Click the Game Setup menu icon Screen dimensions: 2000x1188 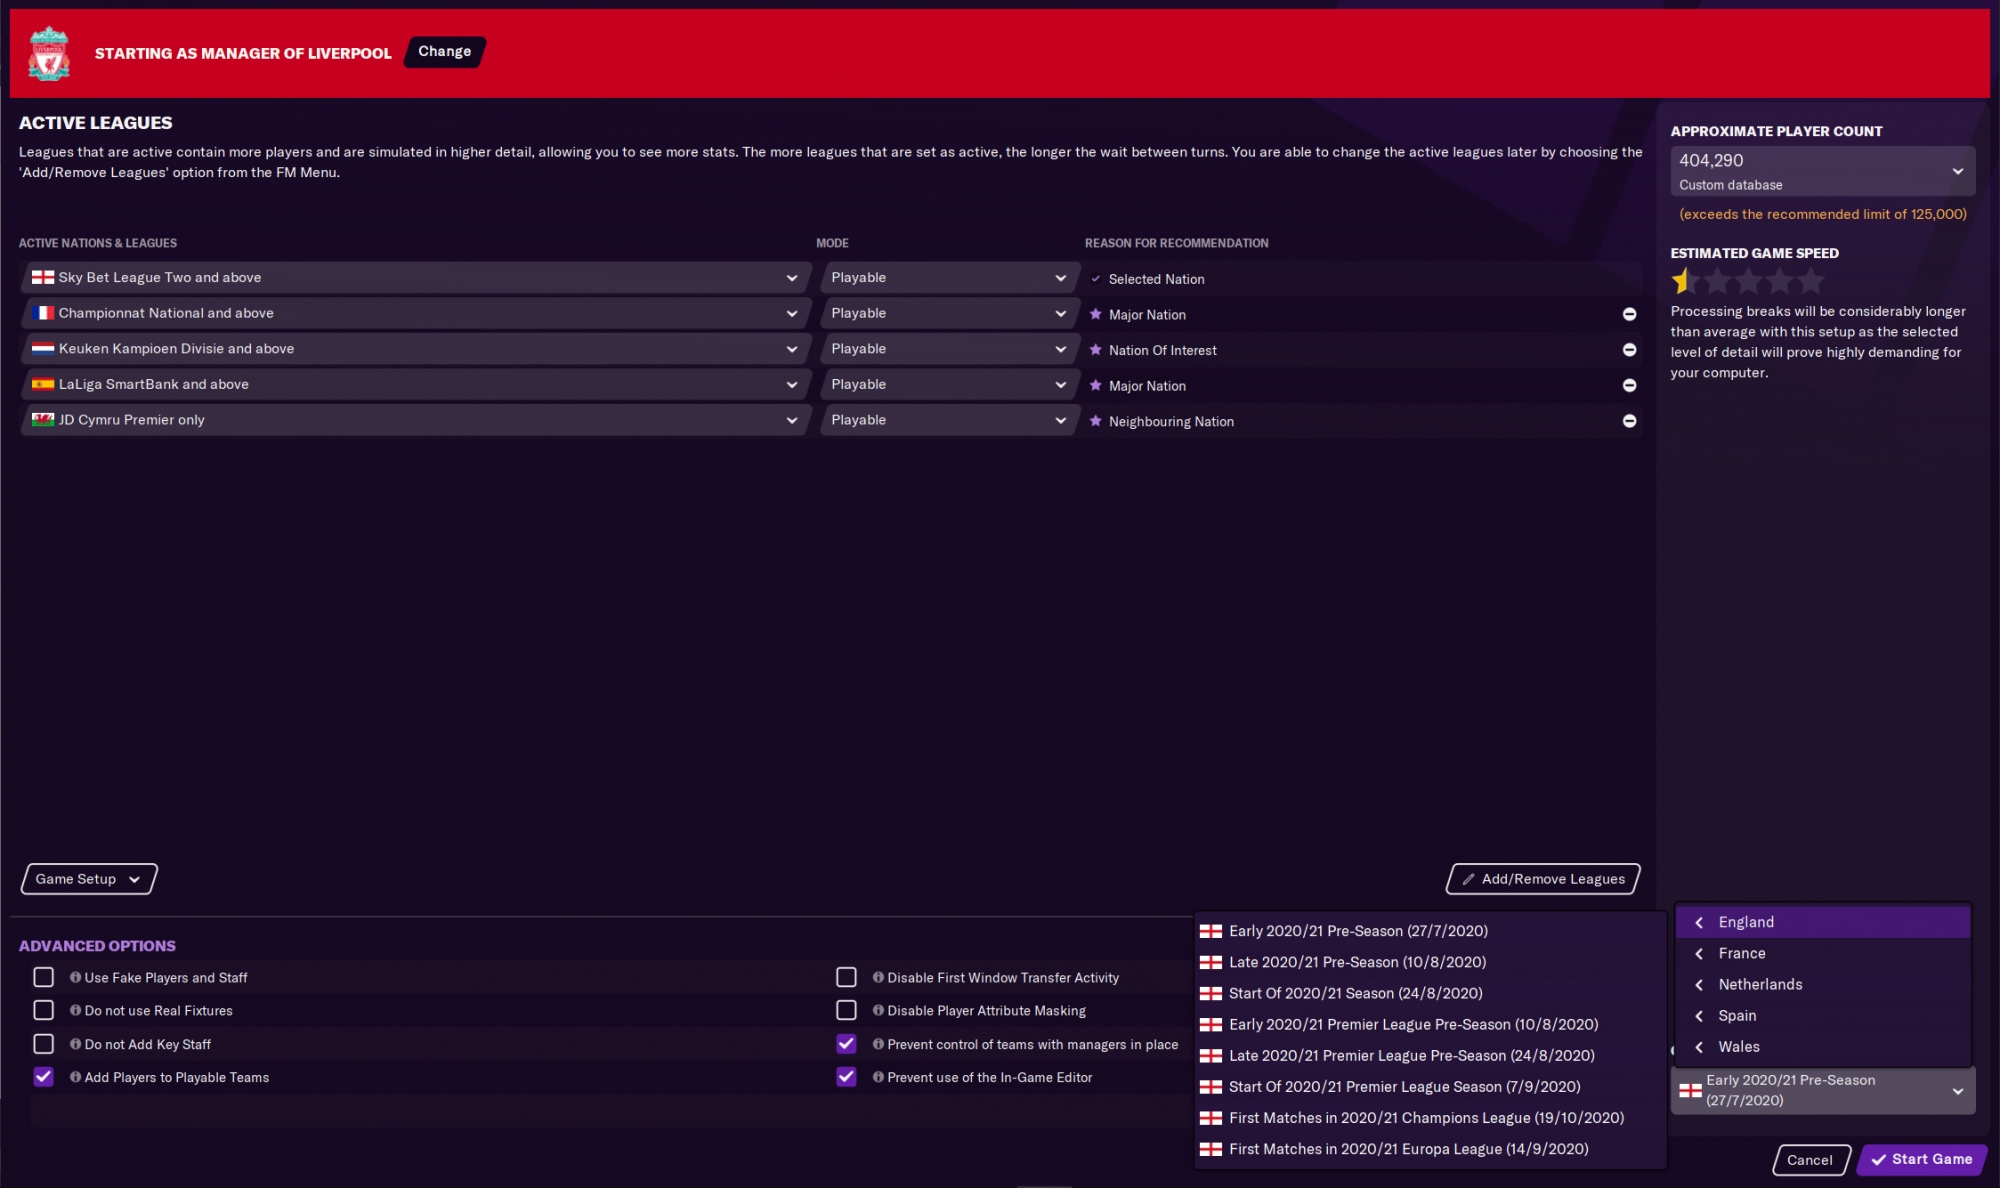(133, 878)
